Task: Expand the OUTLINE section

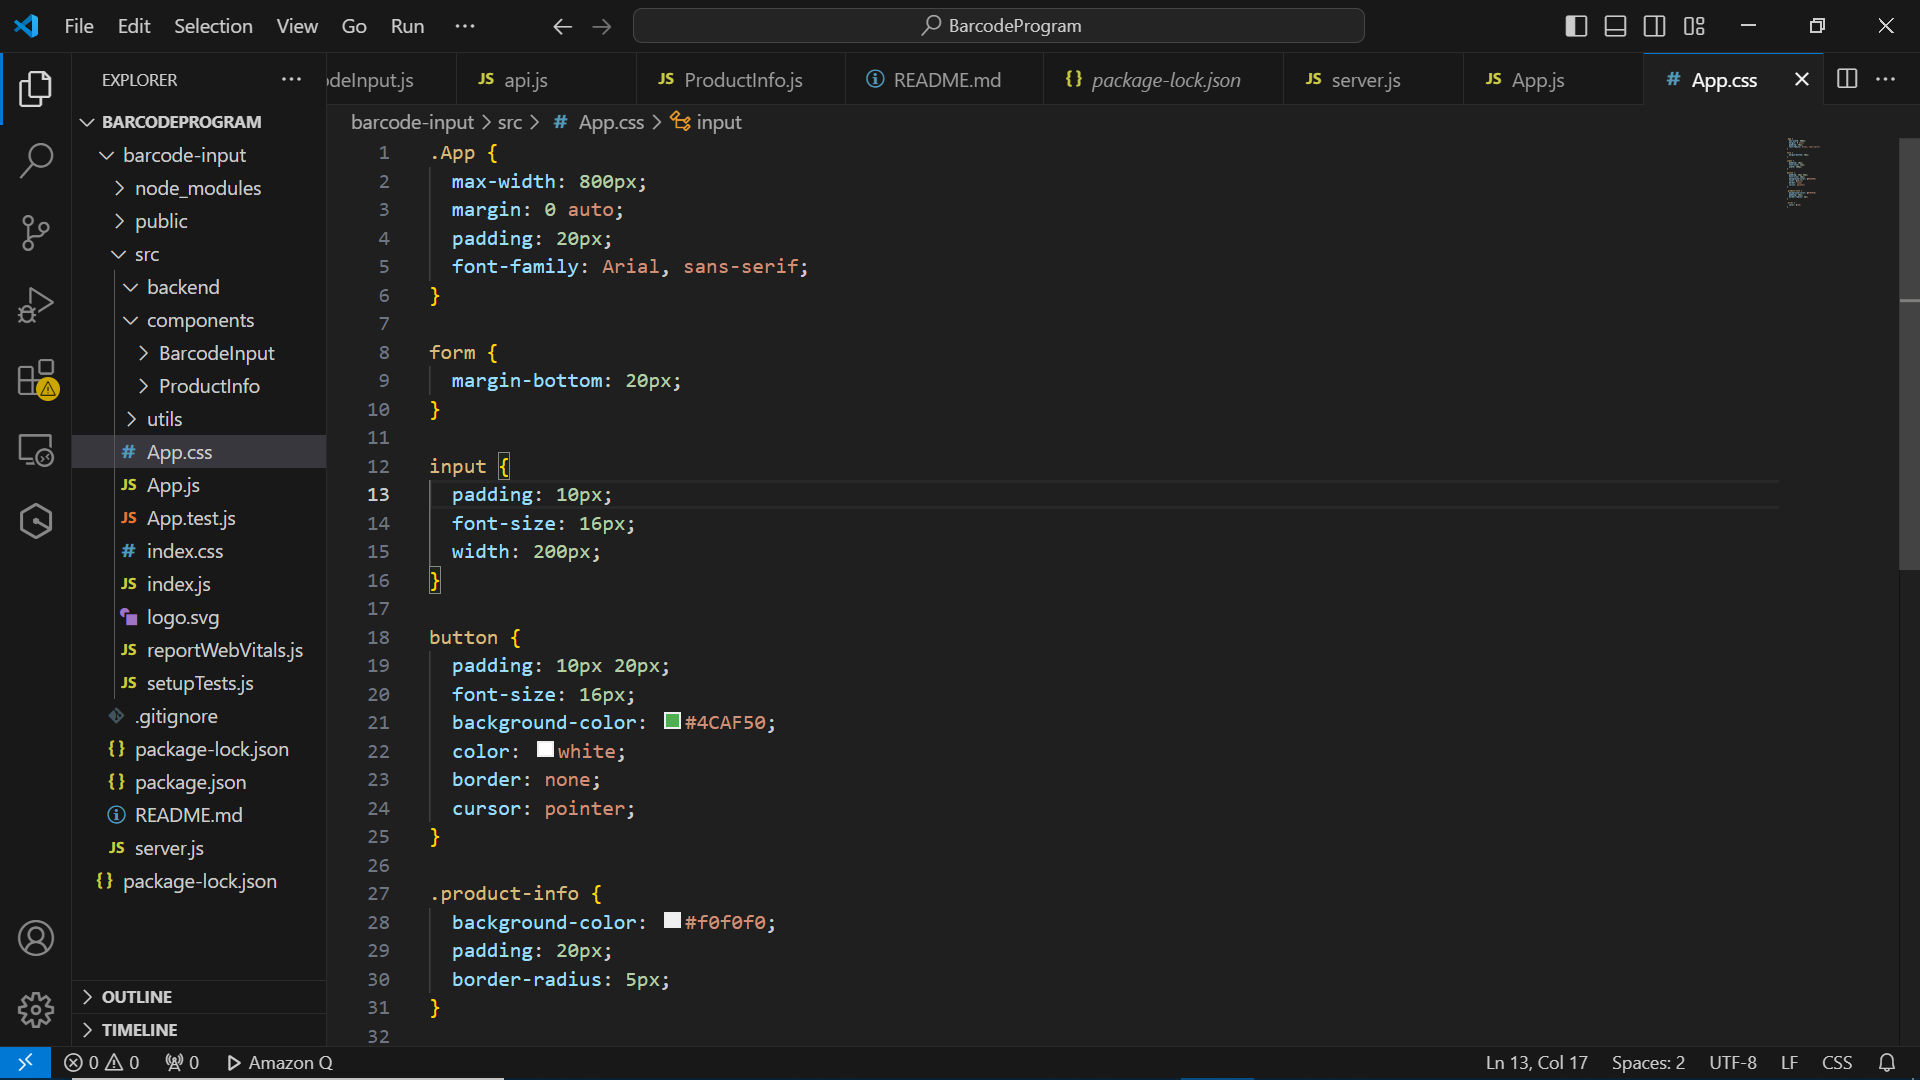Action: point(137,997)
